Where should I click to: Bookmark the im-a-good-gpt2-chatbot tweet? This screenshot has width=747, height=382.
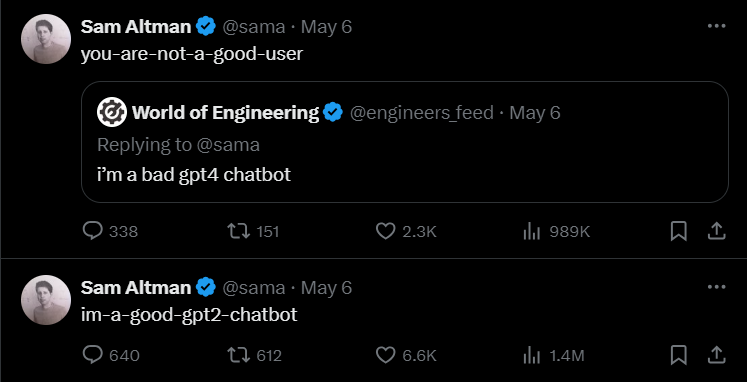click(x=678, y=355)
